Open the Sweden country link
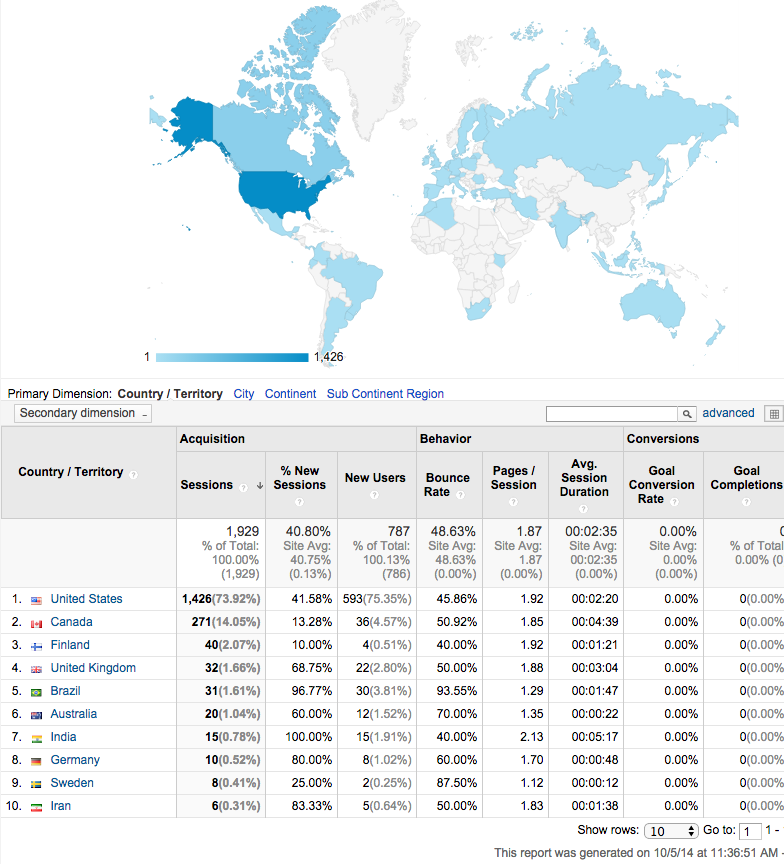784x864 pixels. [x=72, y=783]
